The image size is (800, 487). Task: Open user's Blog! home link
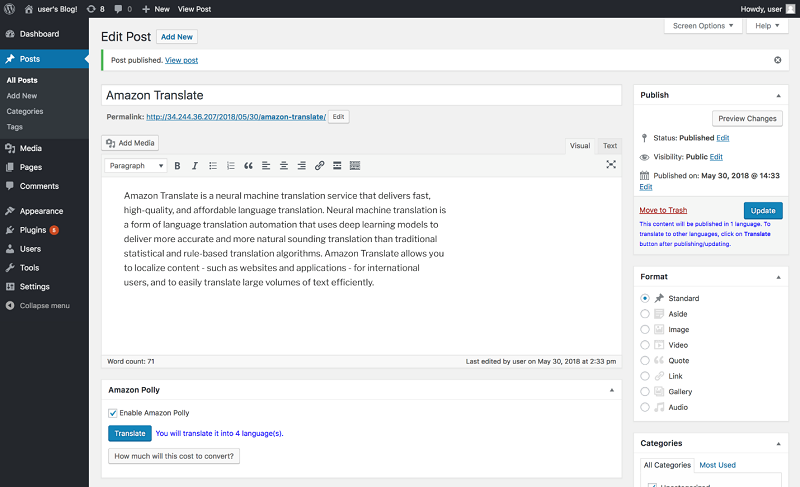click(x=51, y=9)
